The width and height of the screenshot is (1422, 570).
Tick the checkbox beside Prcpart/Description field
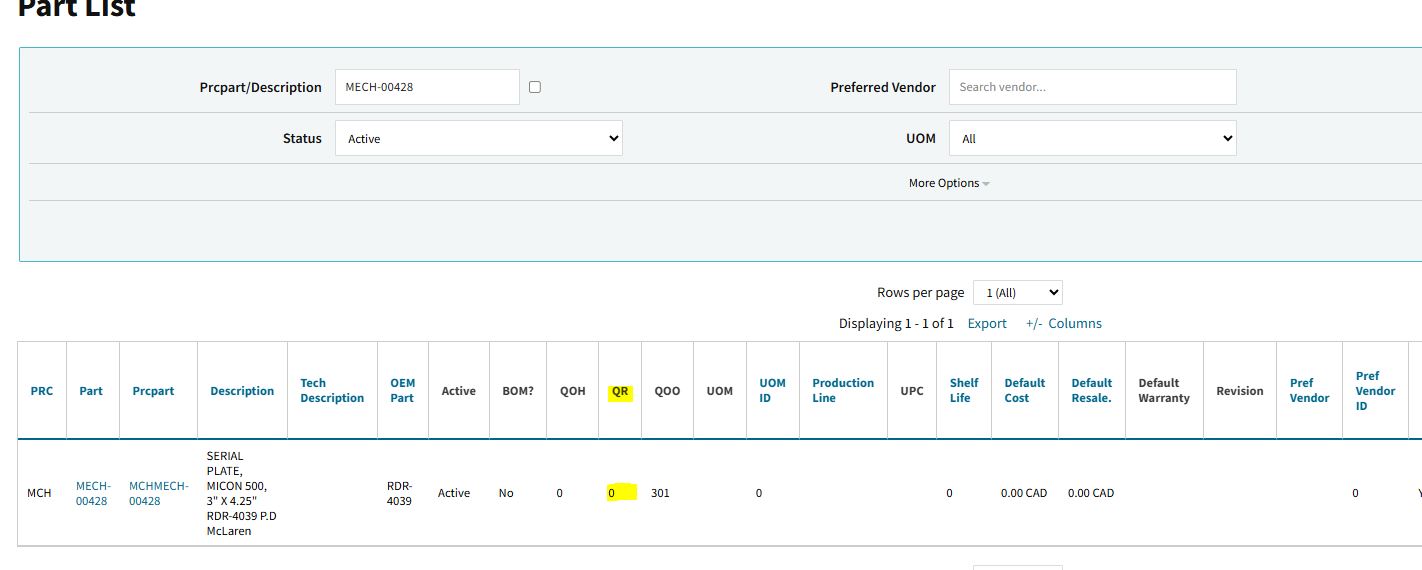tap(535, 87)
